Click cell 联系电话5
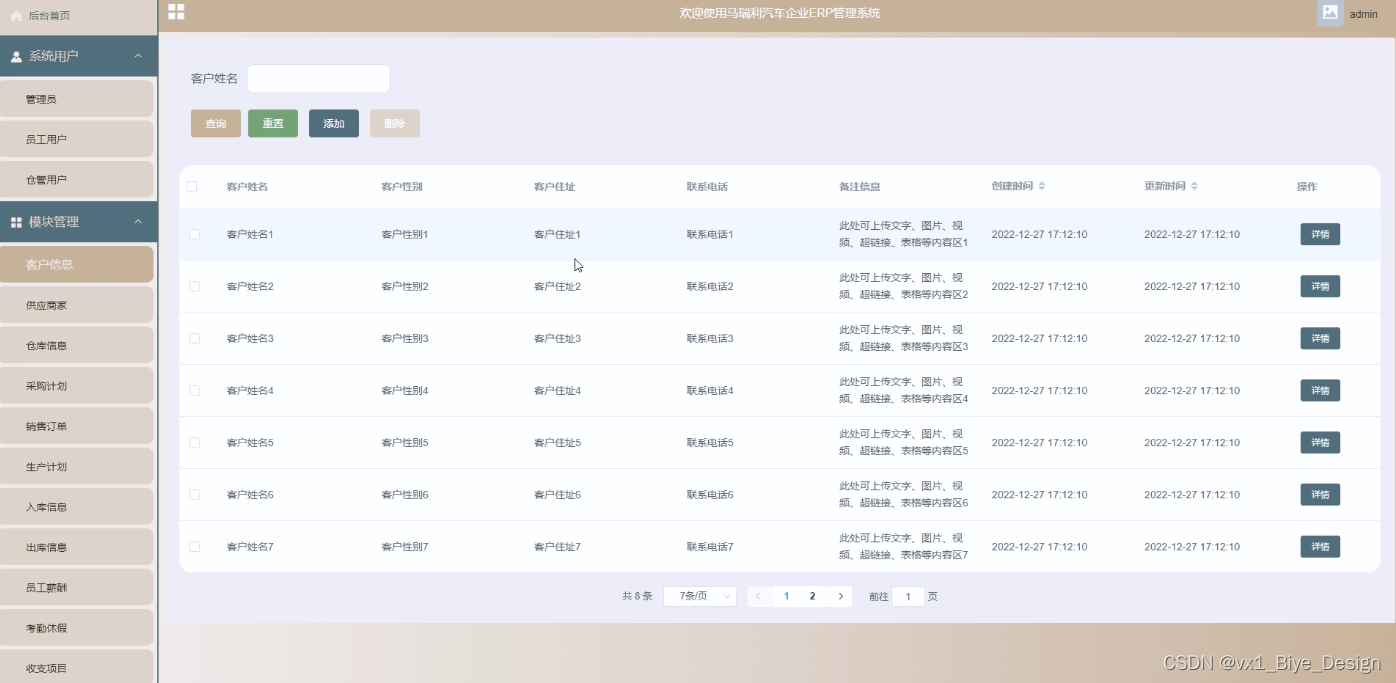Screen dimensions: 1396x683 (710, 442)
